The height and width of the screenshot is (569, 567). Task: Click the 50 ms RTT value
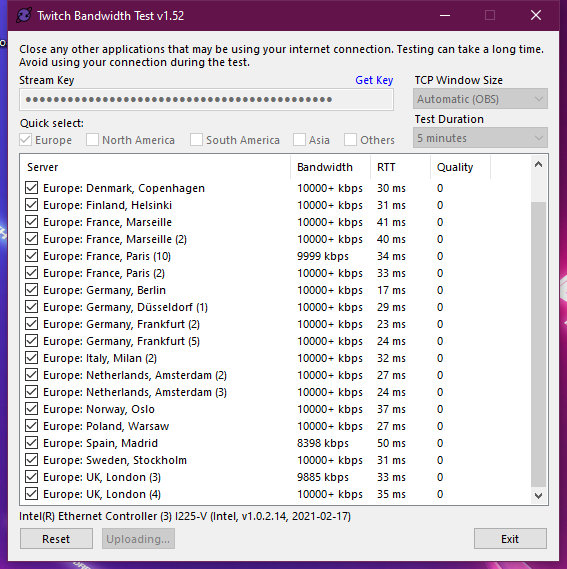point(391,443)
